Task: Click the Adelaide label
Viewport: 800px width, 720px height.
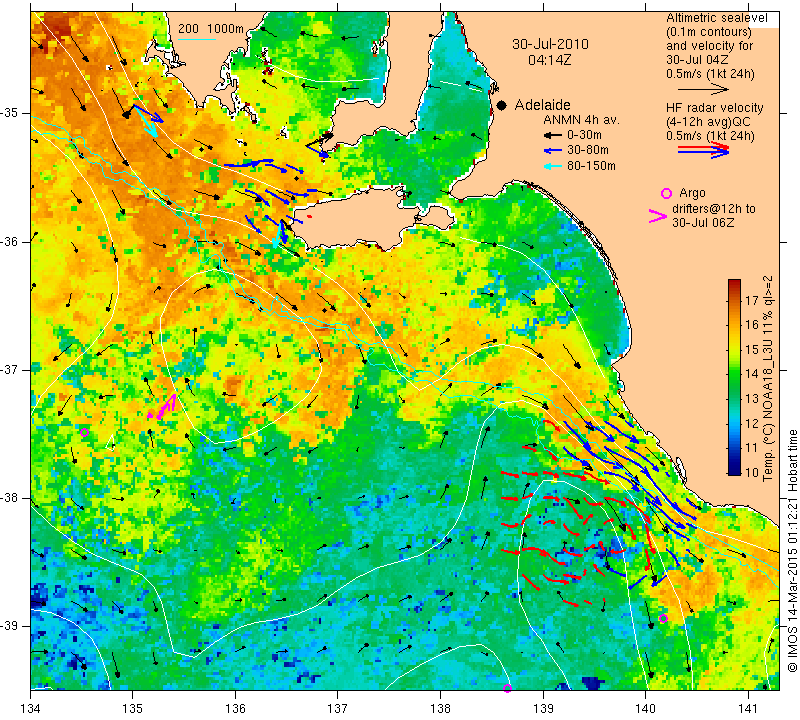Action: 542,105
